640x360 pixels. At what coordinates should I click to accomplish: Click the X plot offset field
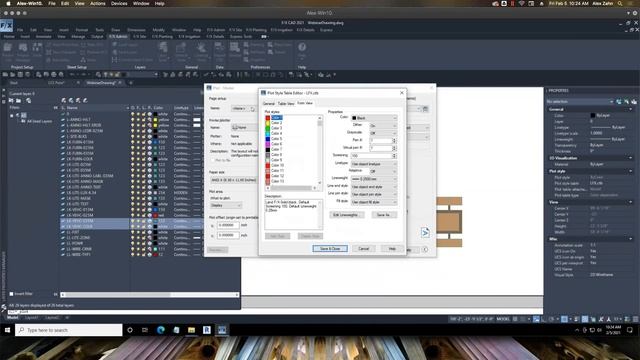click(x=228, y=225)
